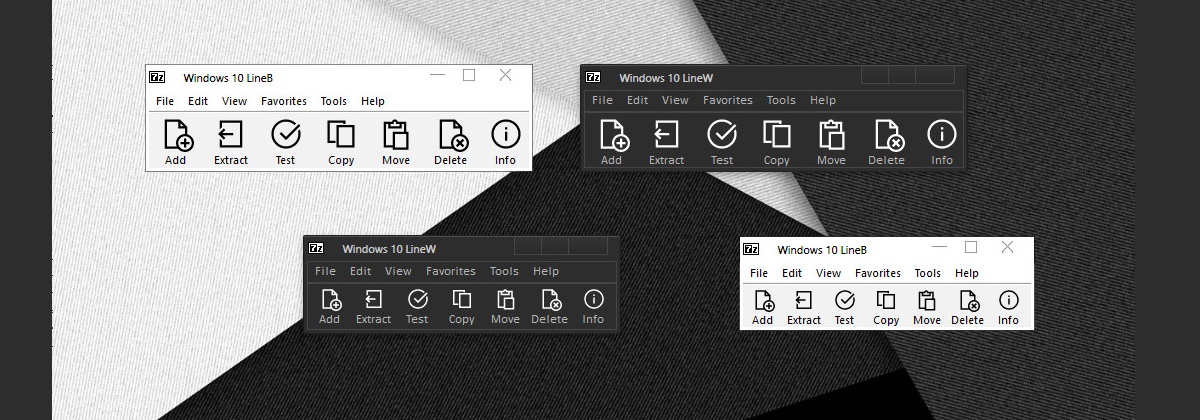The width and height of the screenshot is (1200, 420).
Task: Click Test icon in large light LineB window
Action: (x=286, y=134)
